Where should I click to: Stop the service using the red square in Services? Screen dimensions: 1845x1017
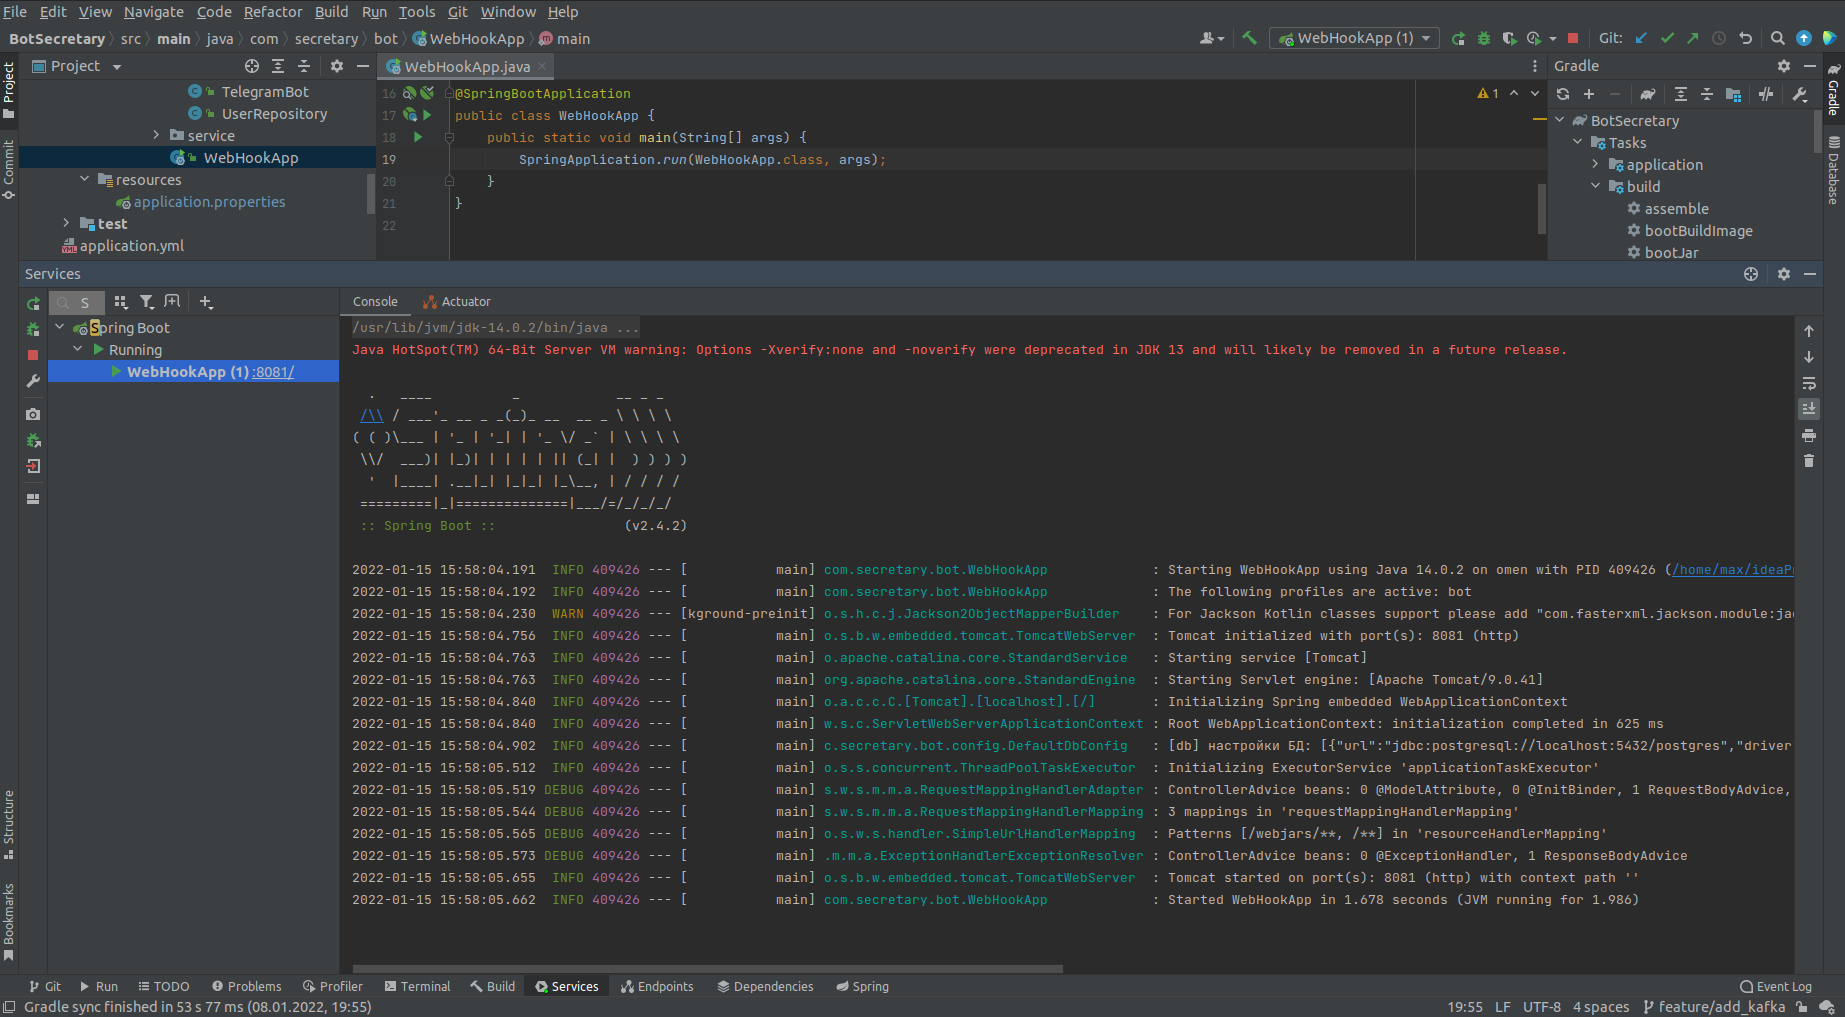click(x=33, y=355)
